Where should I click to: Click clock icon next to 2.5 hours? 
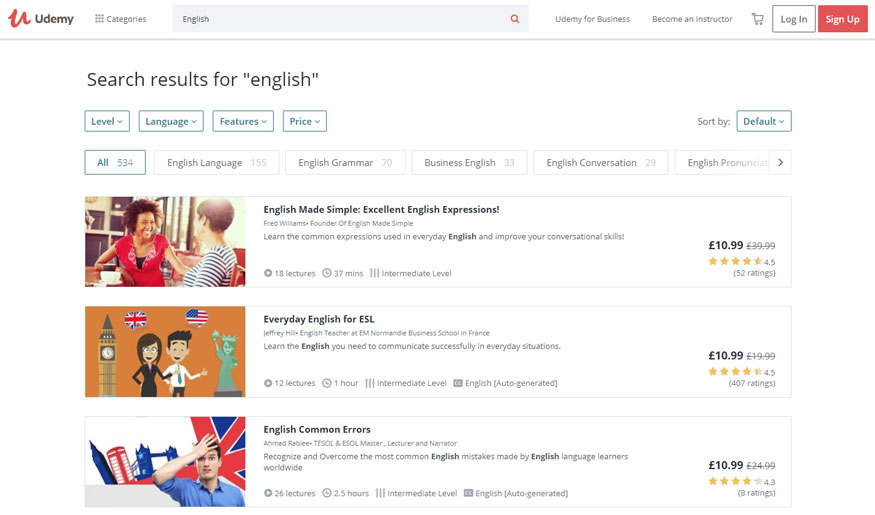pos(327,493)
